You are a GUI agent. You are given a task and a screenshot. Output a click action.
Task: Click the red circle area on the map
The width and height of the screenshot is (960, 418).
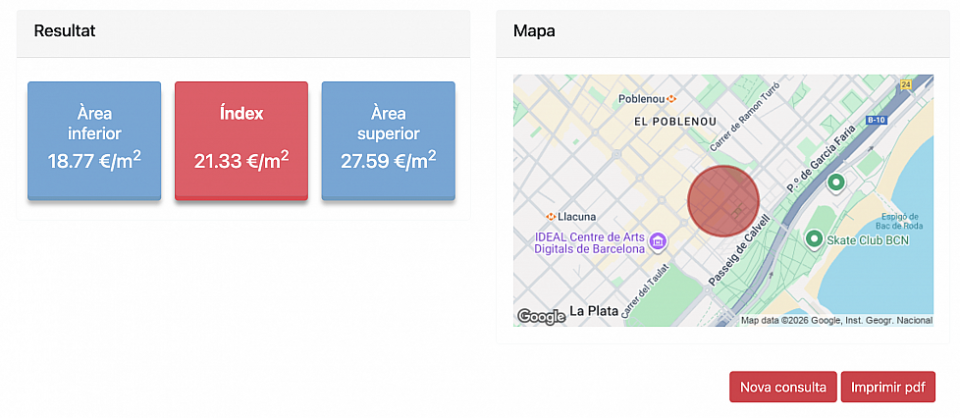point(723,202)
